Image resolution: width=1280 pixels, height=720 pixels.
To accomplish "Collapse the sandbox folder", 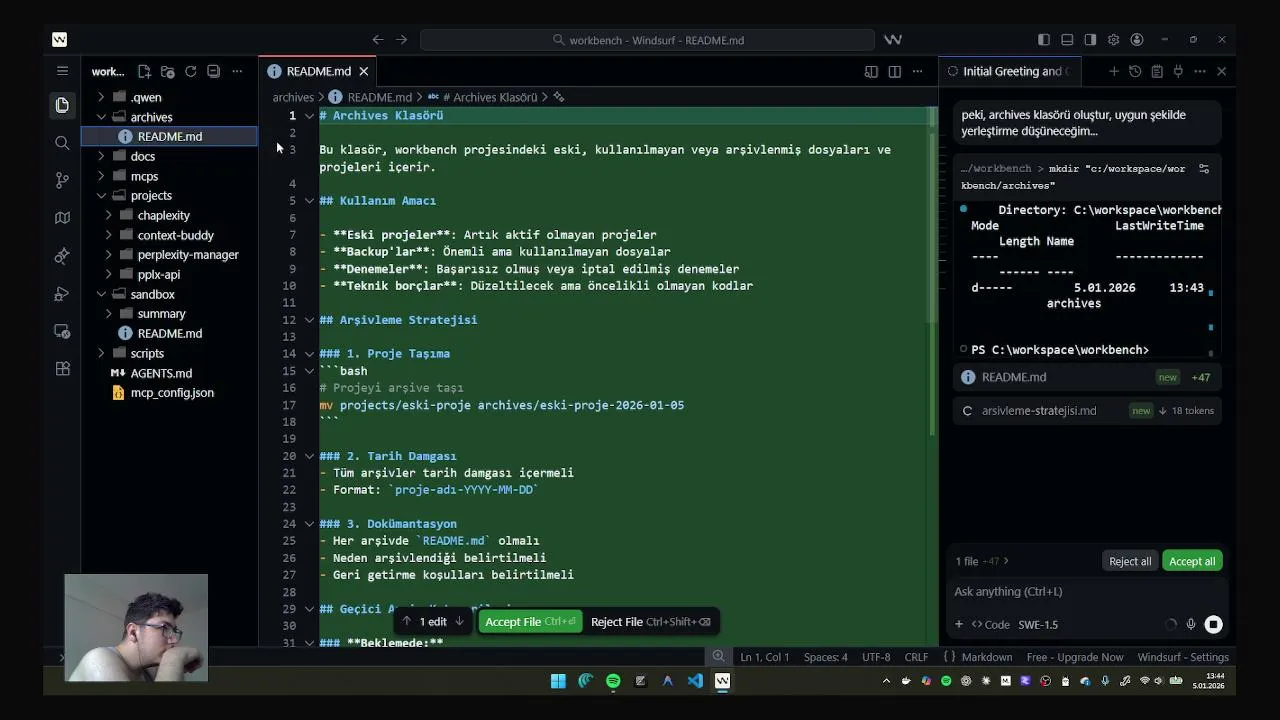I will point(101,294).
